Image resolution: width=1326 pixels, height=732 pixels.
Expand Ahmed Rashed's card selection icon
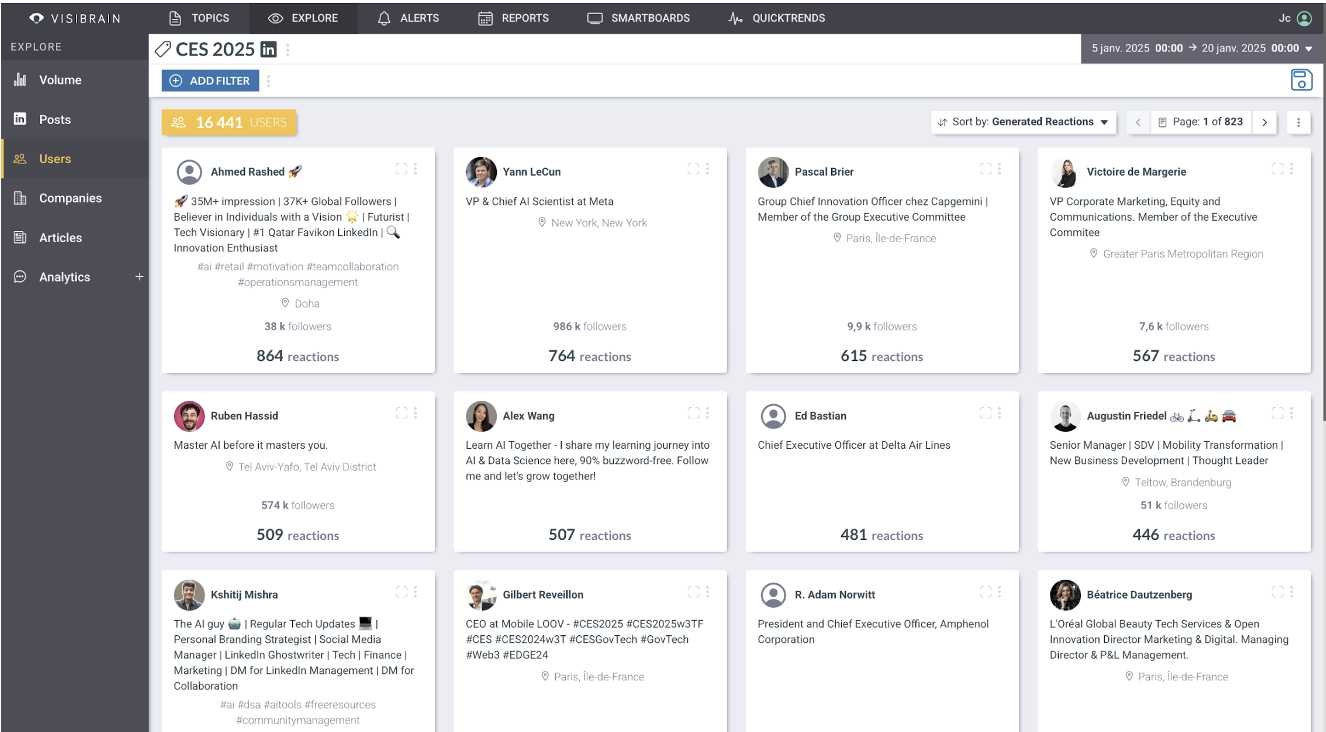pos(401,169)
